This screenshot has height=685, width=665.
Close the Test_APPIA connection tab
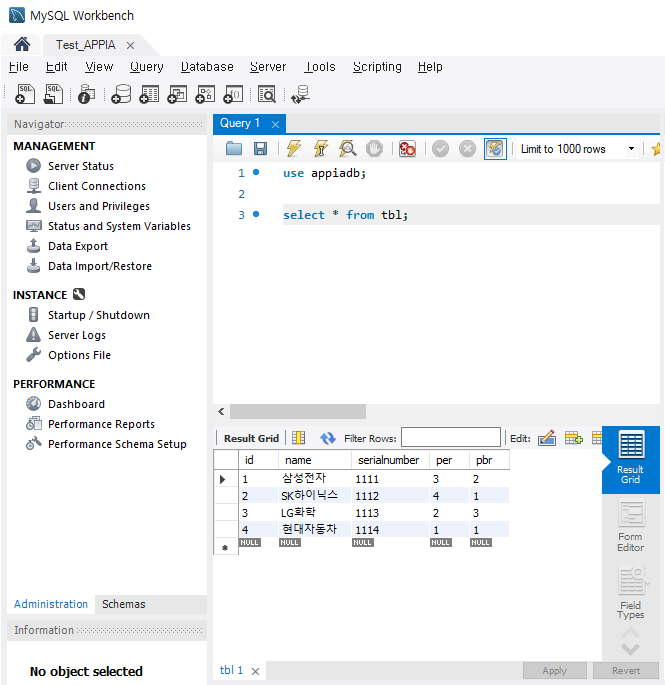130,45
